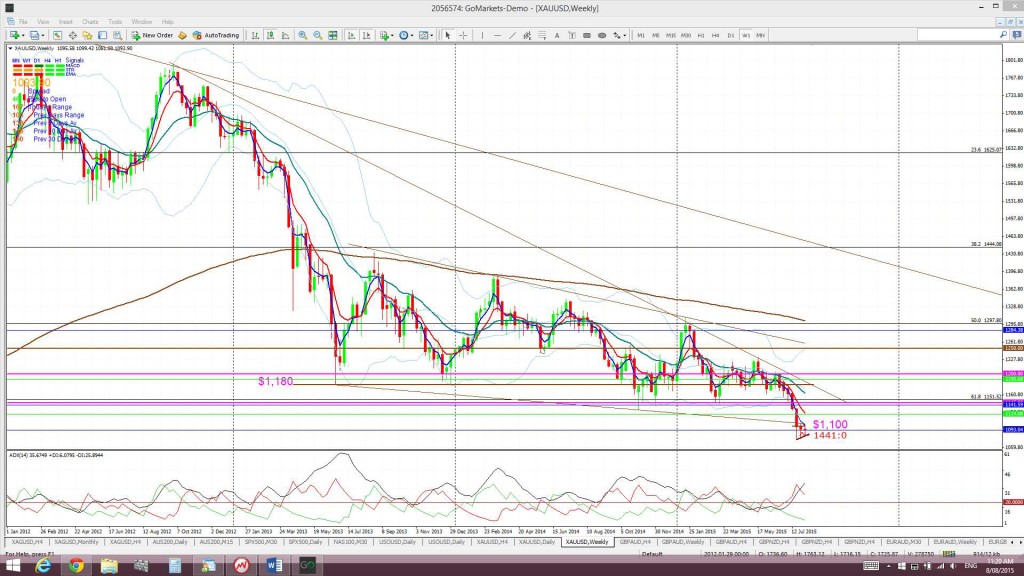Viewport: 1024px width, 576px height.
Task: Switch to XAUUSD,Daily chart tab
Action: tap(537, 542)
